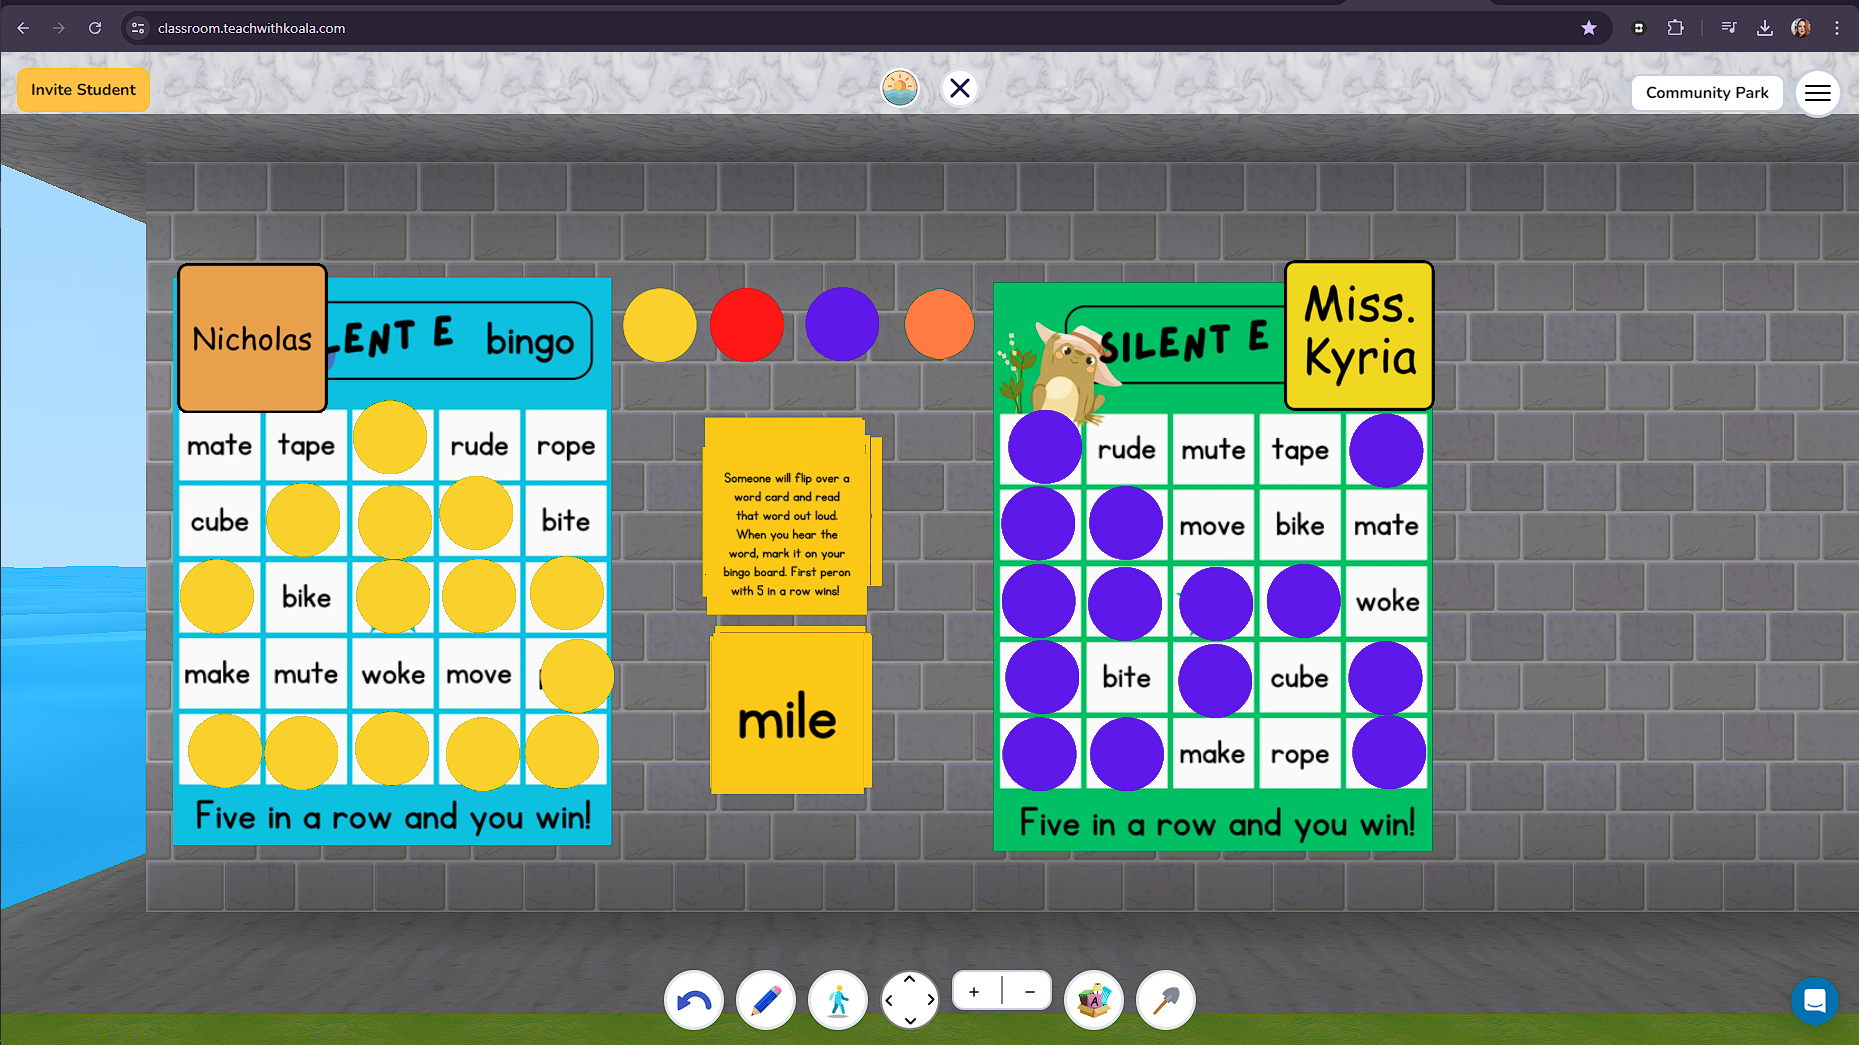1859x1045 pixels.
Task: Select the shovel digging tool
Action: click(x=1166, y=1000)
